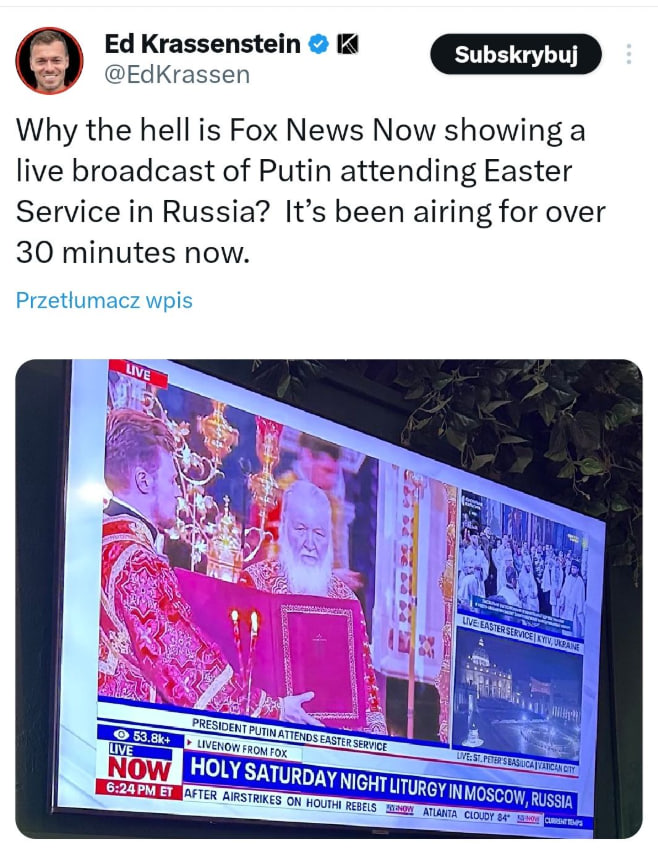658x856 pixels.
Task: Click the red LIVE badge in photo
Action: 138,373
